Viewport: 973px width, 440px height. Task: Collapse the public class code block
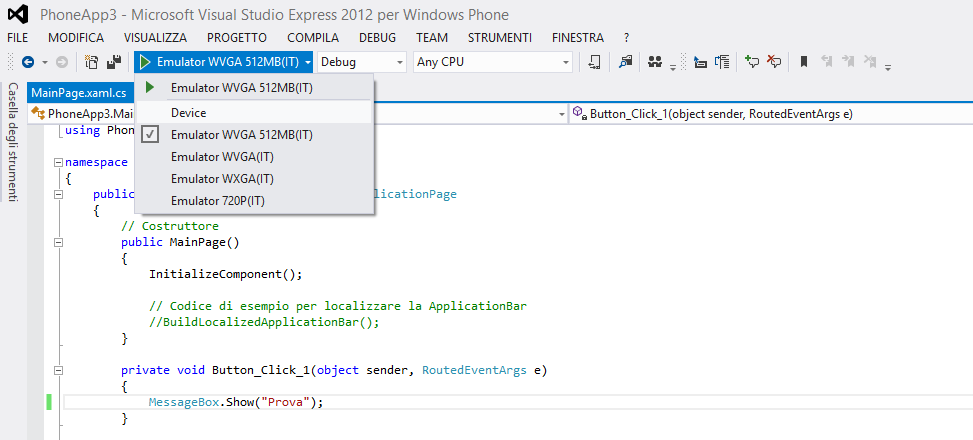tap(58, 195)
